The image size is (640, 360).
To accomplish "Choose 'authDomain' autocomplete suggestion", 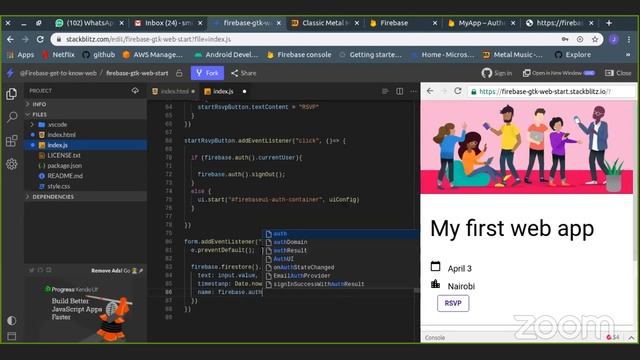I will [341, 242].
